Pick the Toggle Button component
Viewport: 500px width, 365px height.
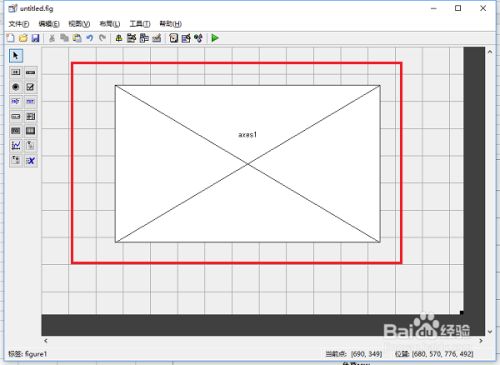point(16,131)
